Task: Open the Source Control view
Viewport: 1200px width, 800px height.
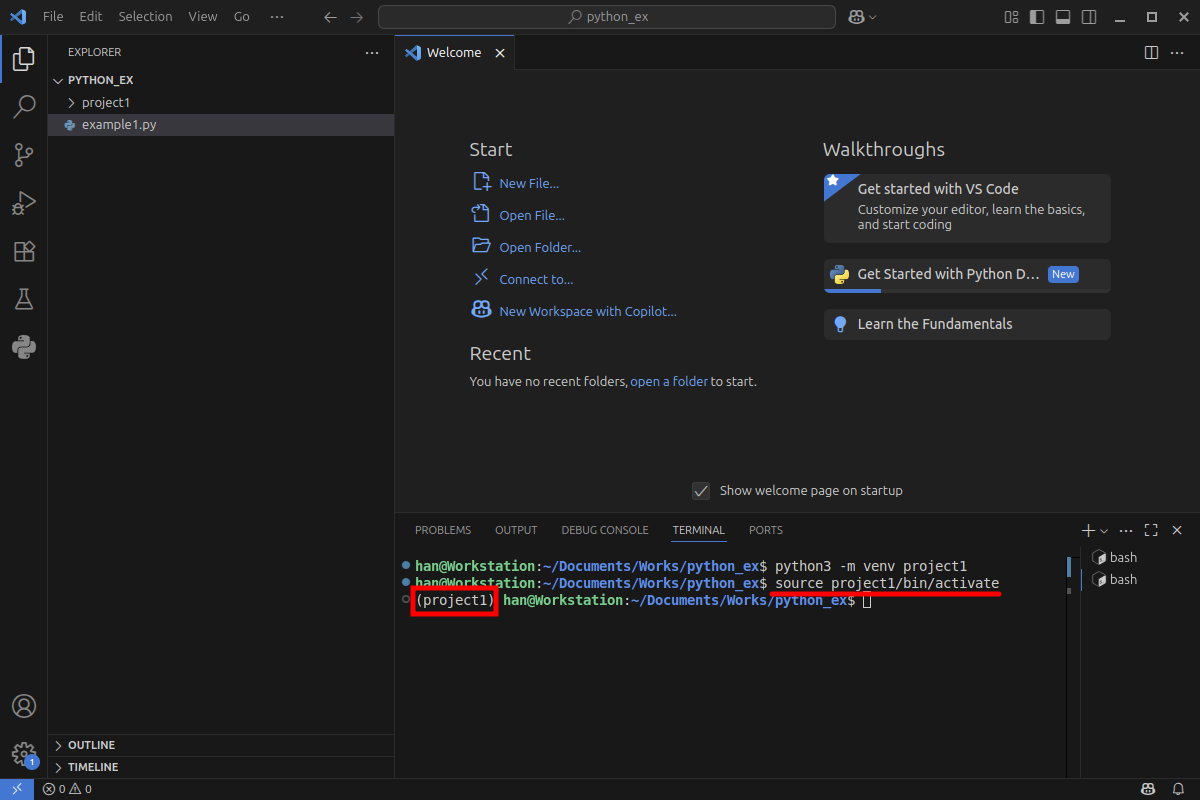Action: coord(24,155)
